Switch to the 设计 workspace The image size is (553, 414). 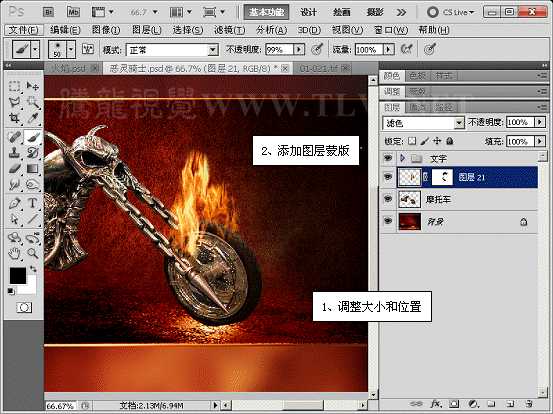pyautogui.click(x=308, y=12)
